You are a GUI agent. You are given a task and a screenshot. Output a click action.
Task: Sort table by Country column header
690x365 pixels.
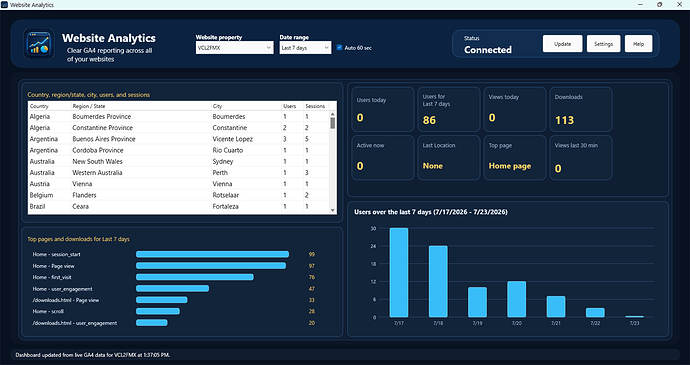pos(49,106)
